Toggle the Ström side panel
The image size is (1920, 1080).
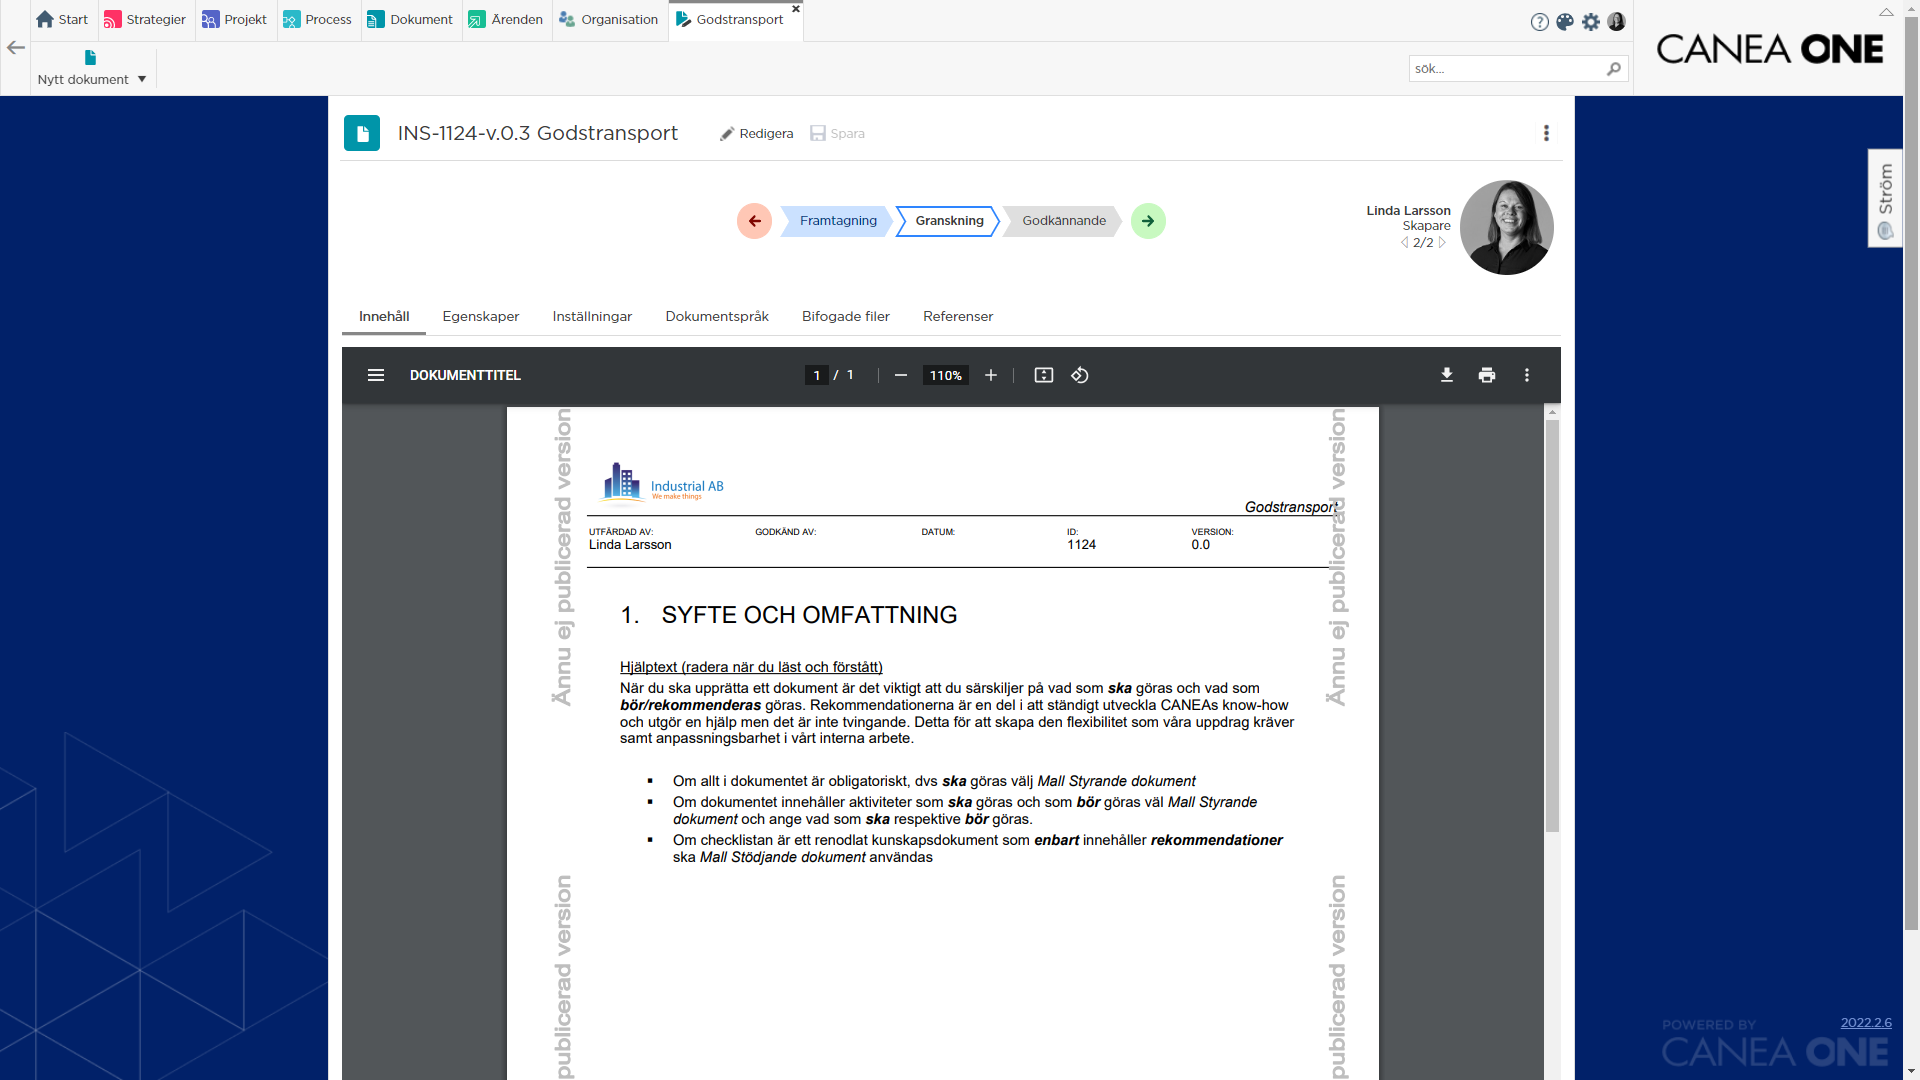[x=1885, y=198]
